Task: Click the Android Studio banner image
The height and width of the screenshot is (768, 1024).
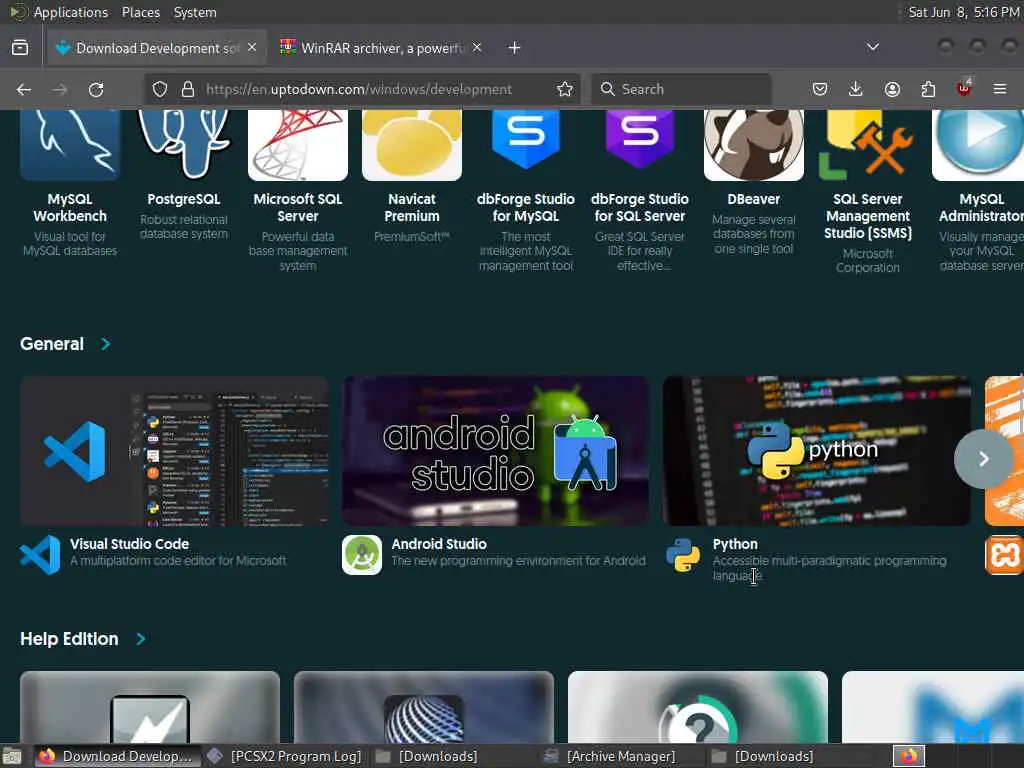Action: 496,451
